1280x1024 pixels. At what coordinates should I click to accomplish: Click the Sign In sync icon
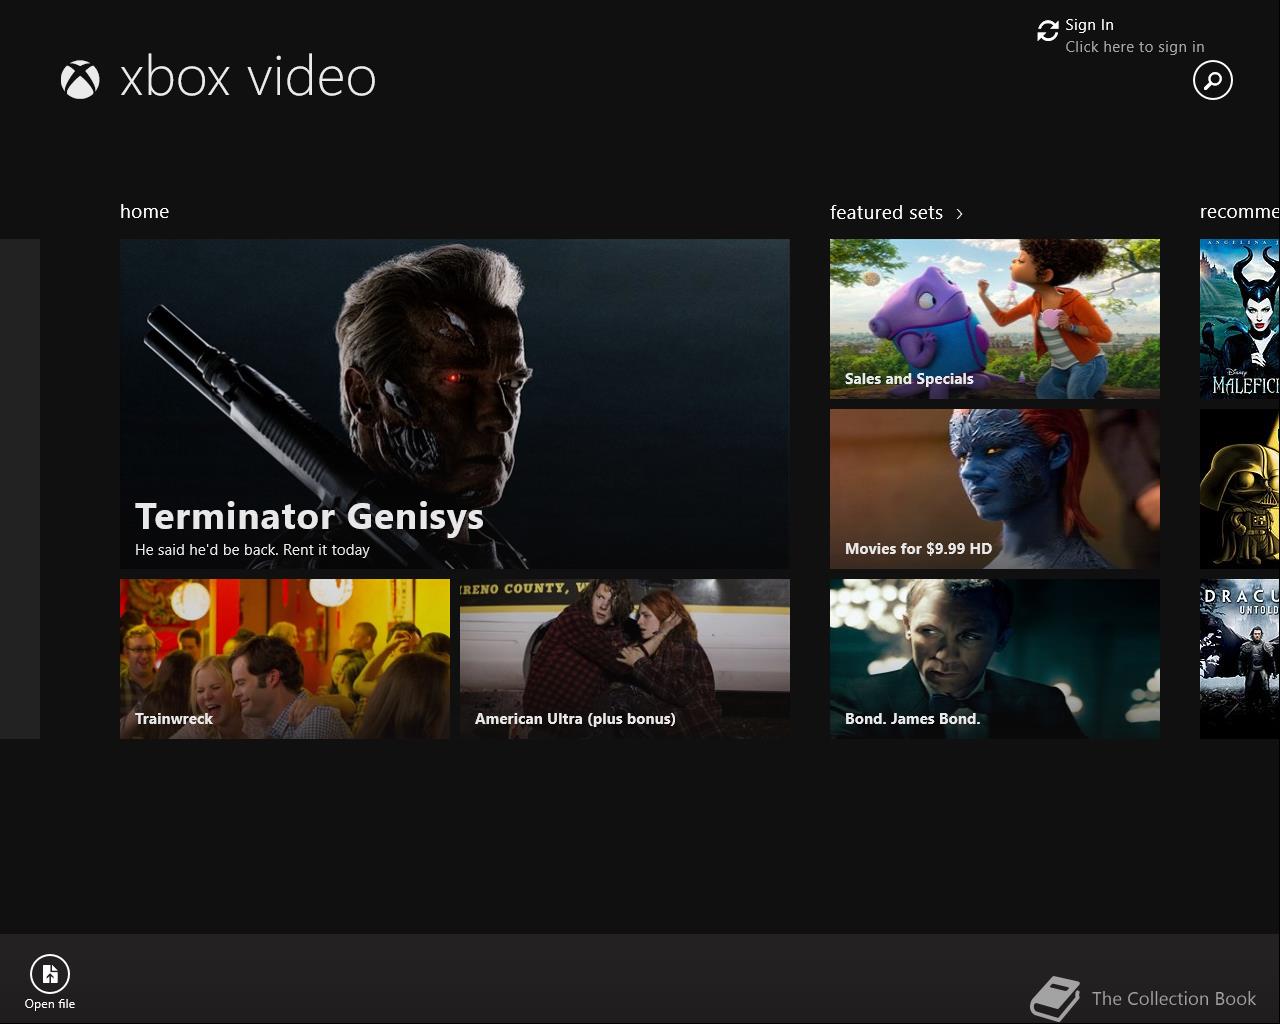[x=1047, y=31]
